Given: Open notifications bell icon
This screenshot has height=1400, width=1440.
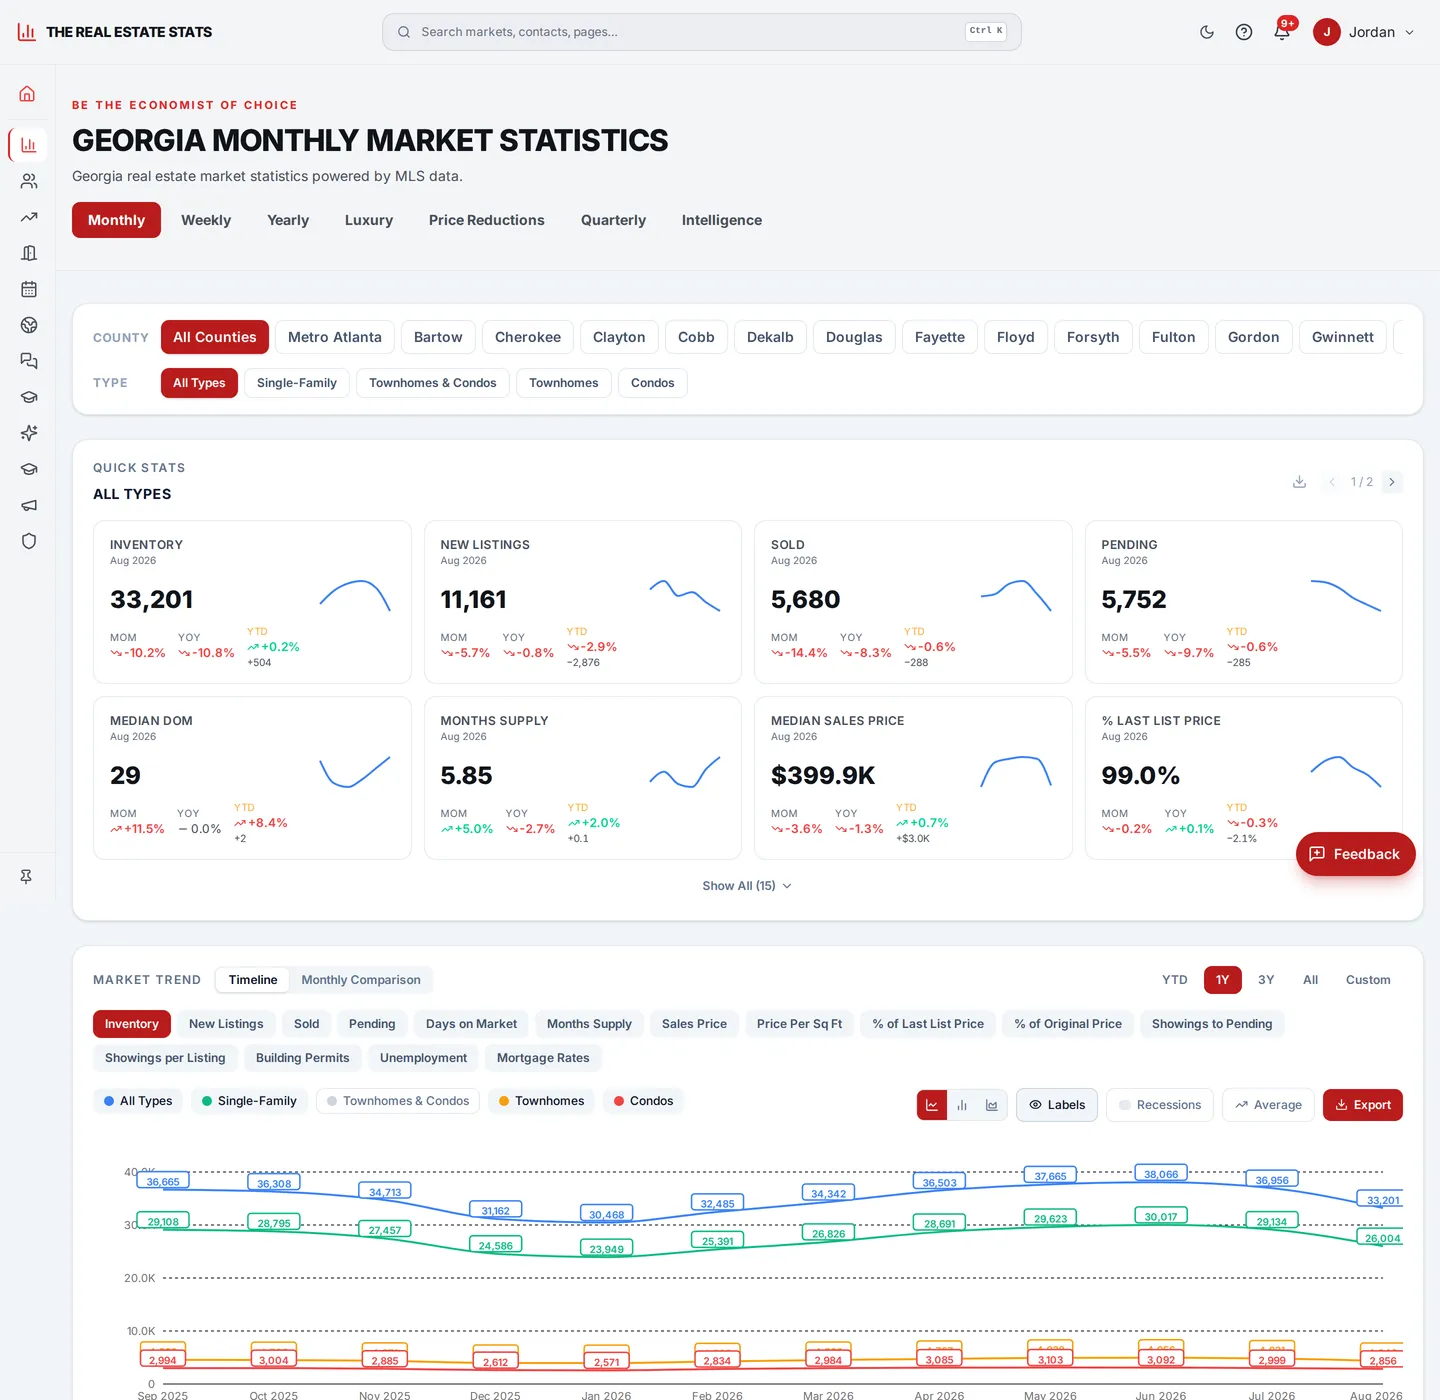Looking at the screenshot, I should coord(1281,32).
